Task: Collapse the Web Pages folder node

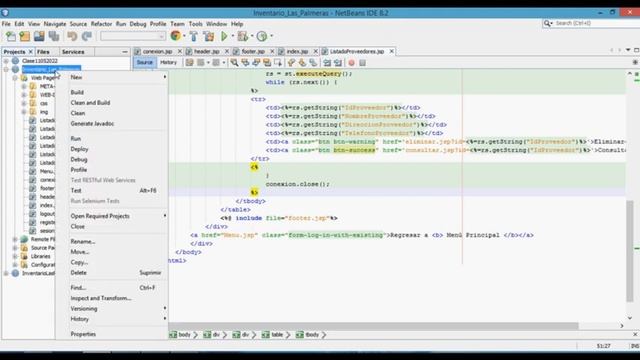Action: point(15,78)
